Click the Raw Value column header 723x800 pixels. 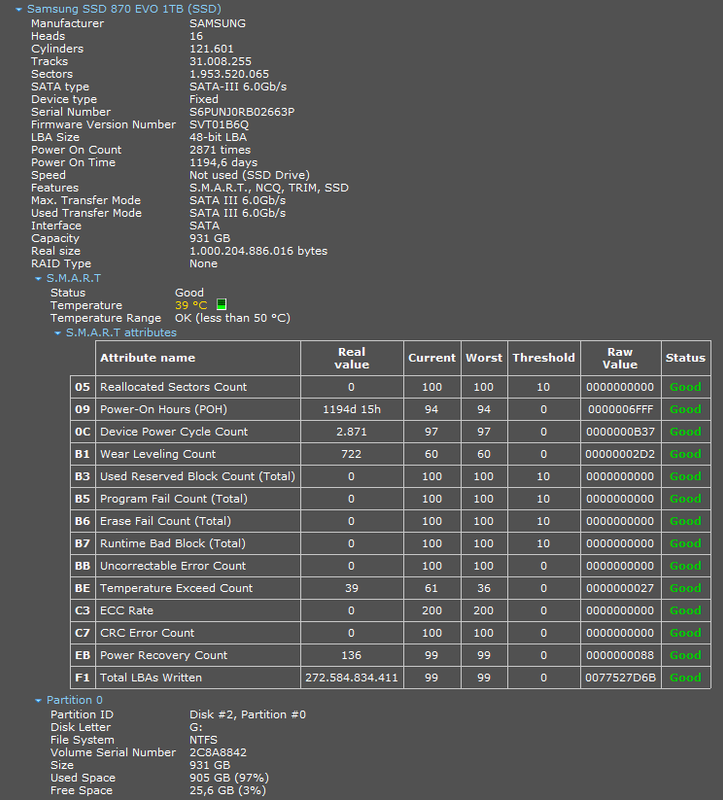[x=620, y=358]
